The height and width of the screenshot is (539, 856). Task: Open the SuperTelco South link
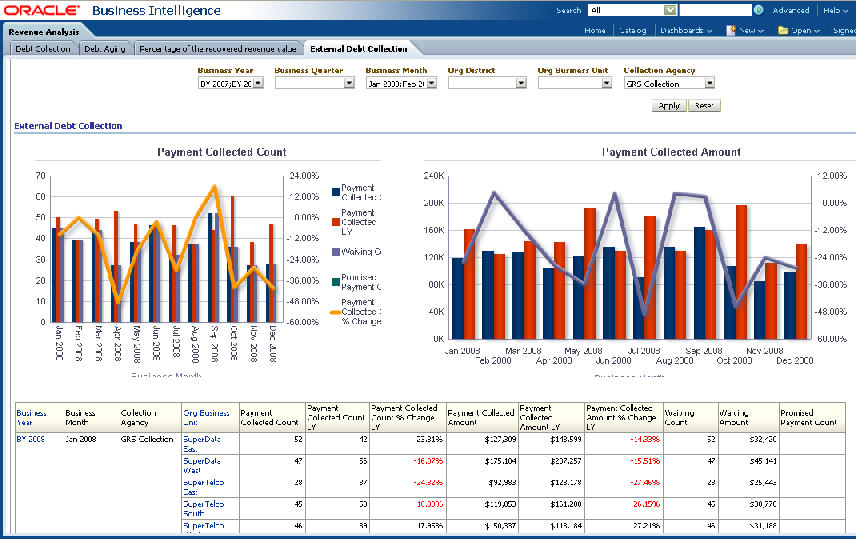[x=204, y=508]
